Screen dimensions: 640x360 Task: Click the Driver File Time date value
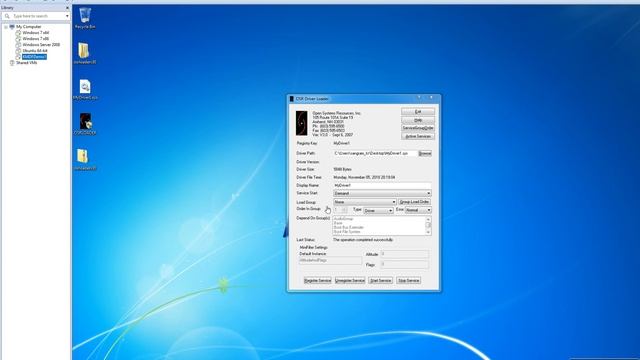(364, 178)
